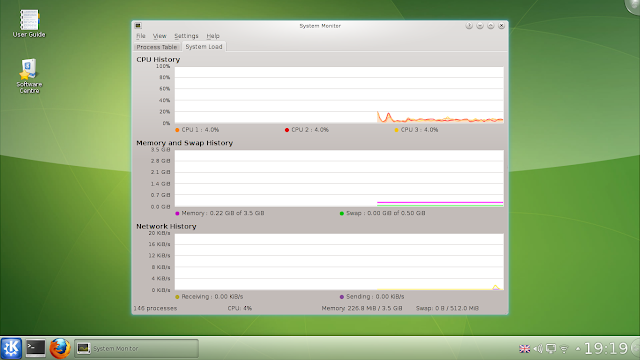
Task: Open the KDE application launcher
Action: [11, 348]
